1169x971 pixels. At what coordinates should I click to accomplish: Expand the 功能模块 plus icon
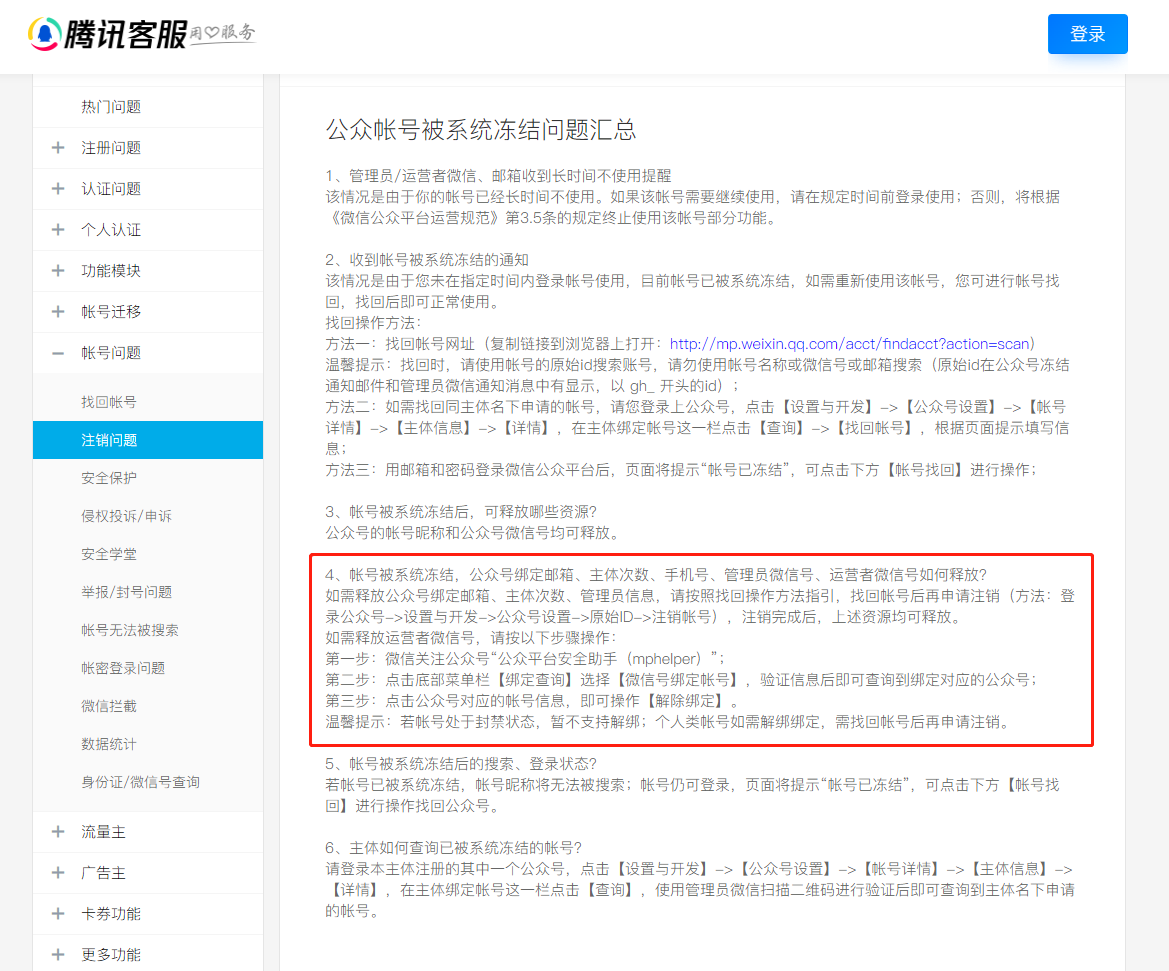(58, 271)
